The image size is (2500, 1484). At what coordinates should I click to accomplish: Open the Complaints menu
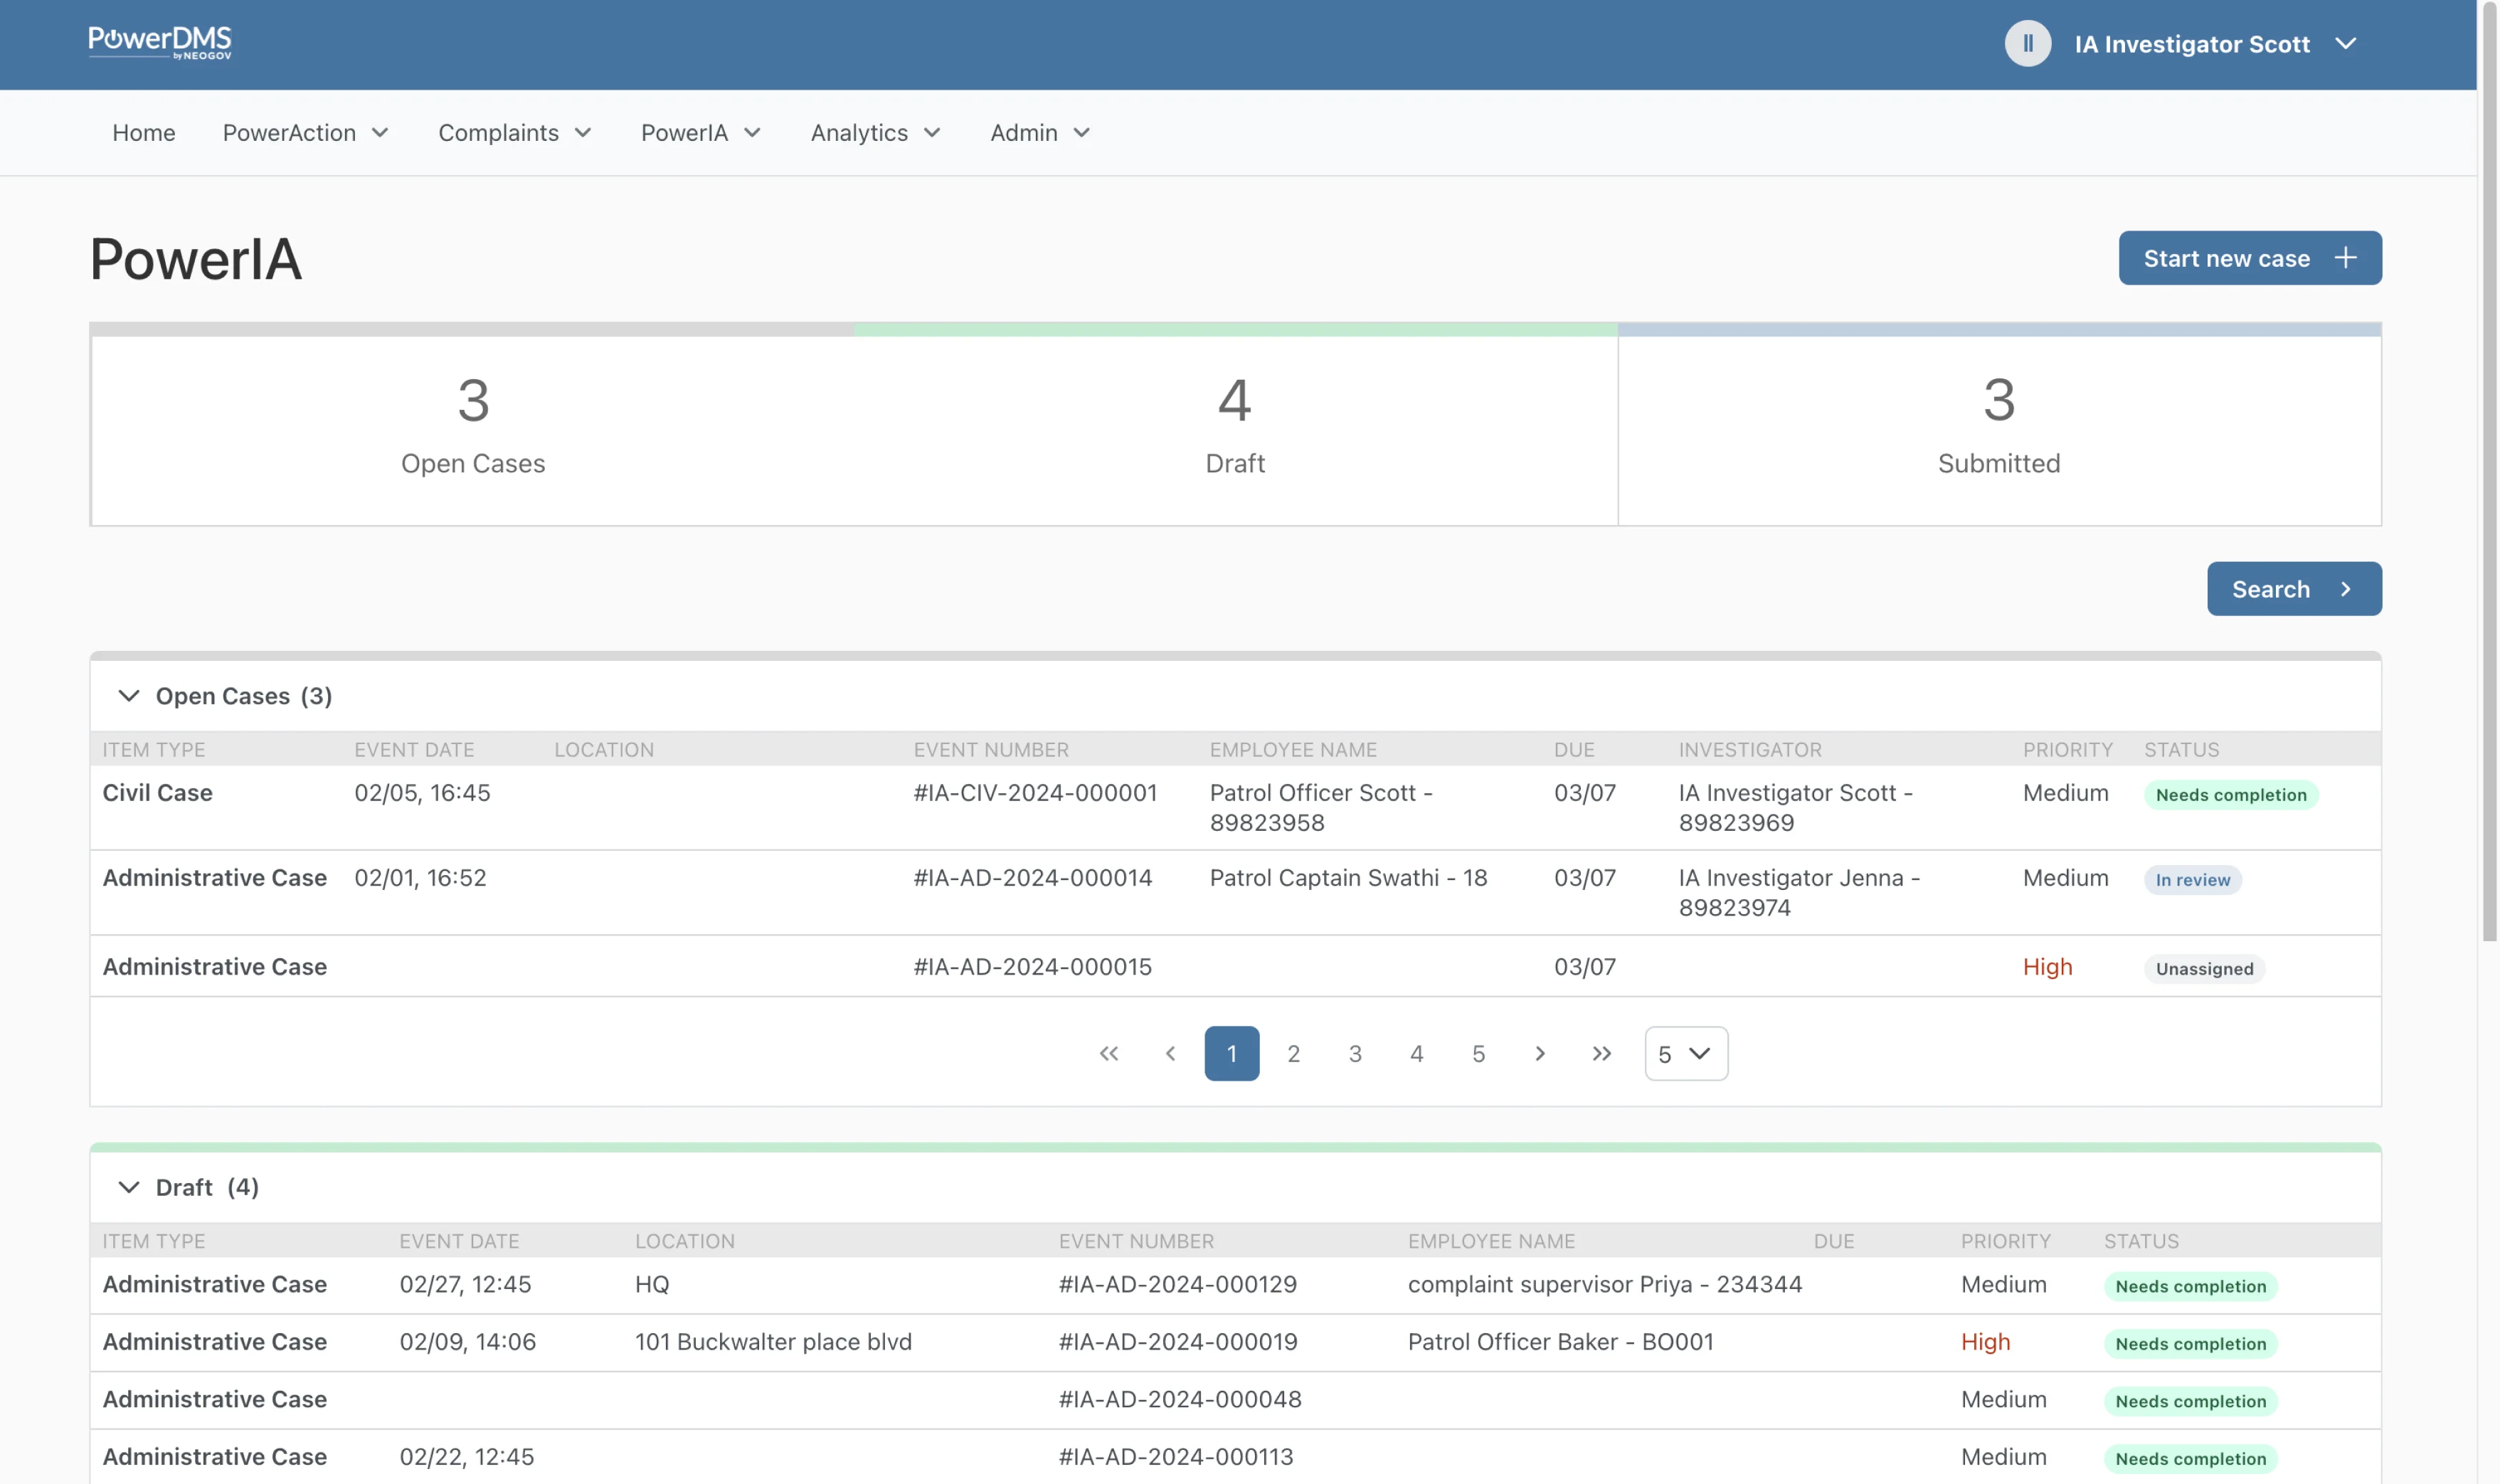pos(515,132)
